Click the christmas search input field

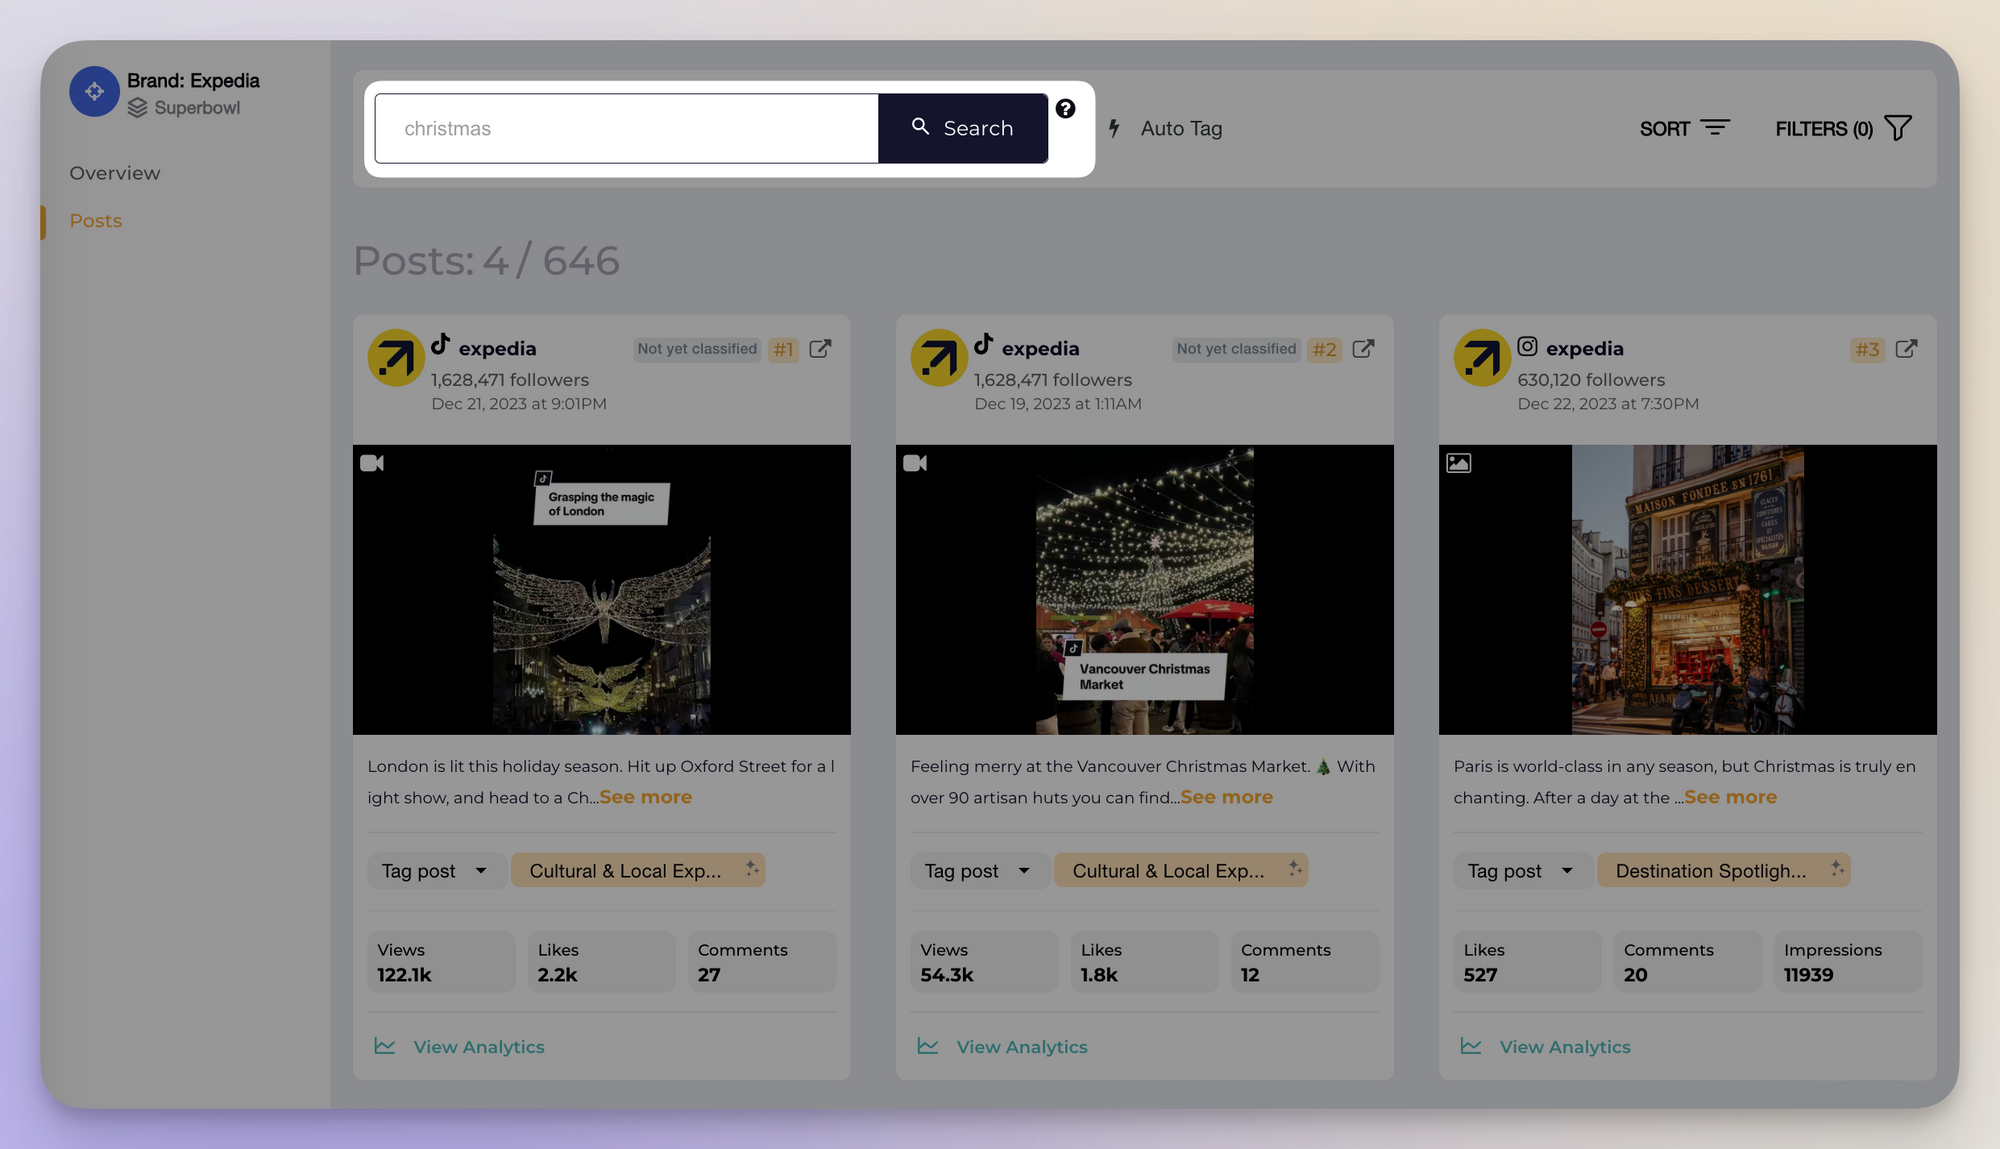(627, 128)
